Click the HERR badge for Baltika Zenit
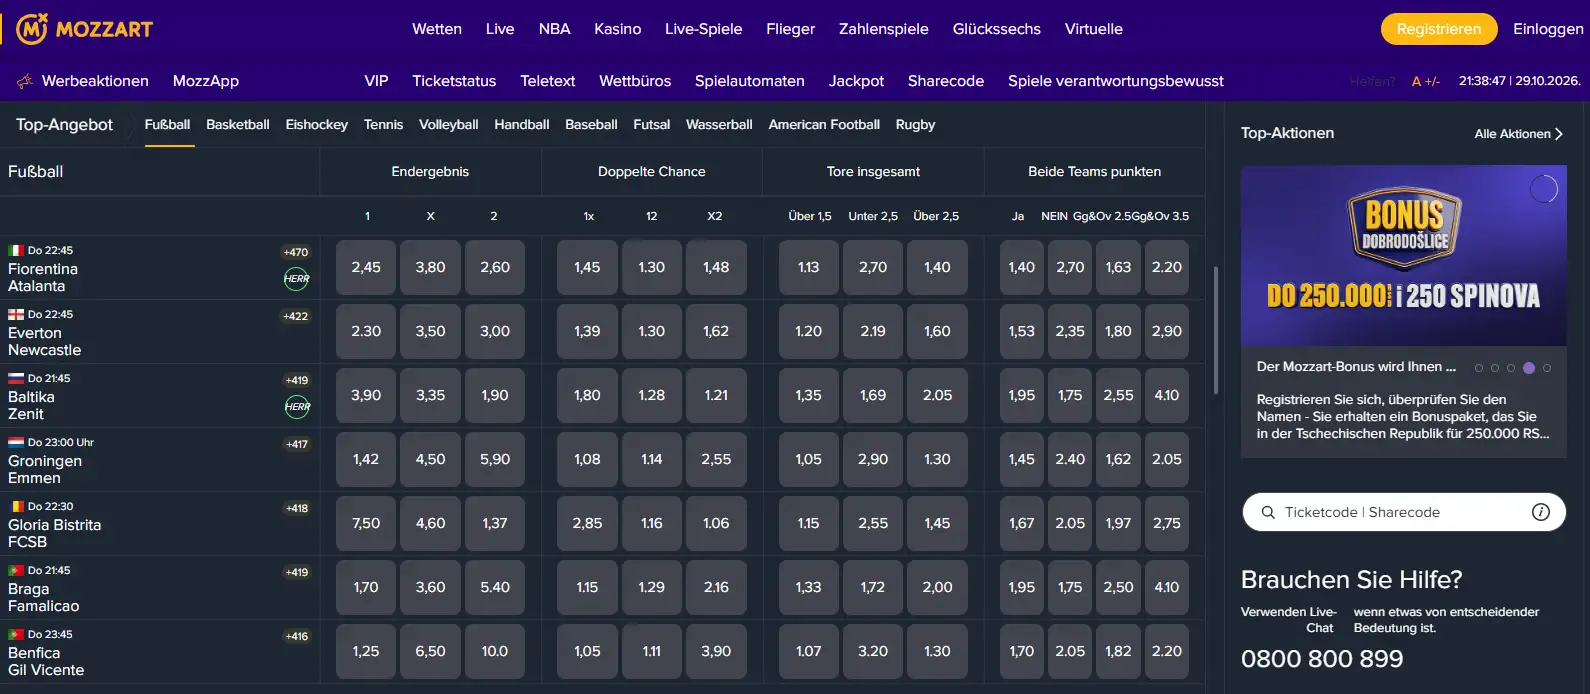Viewport: 1590px width, 694px height. click(x=297, y=407)
